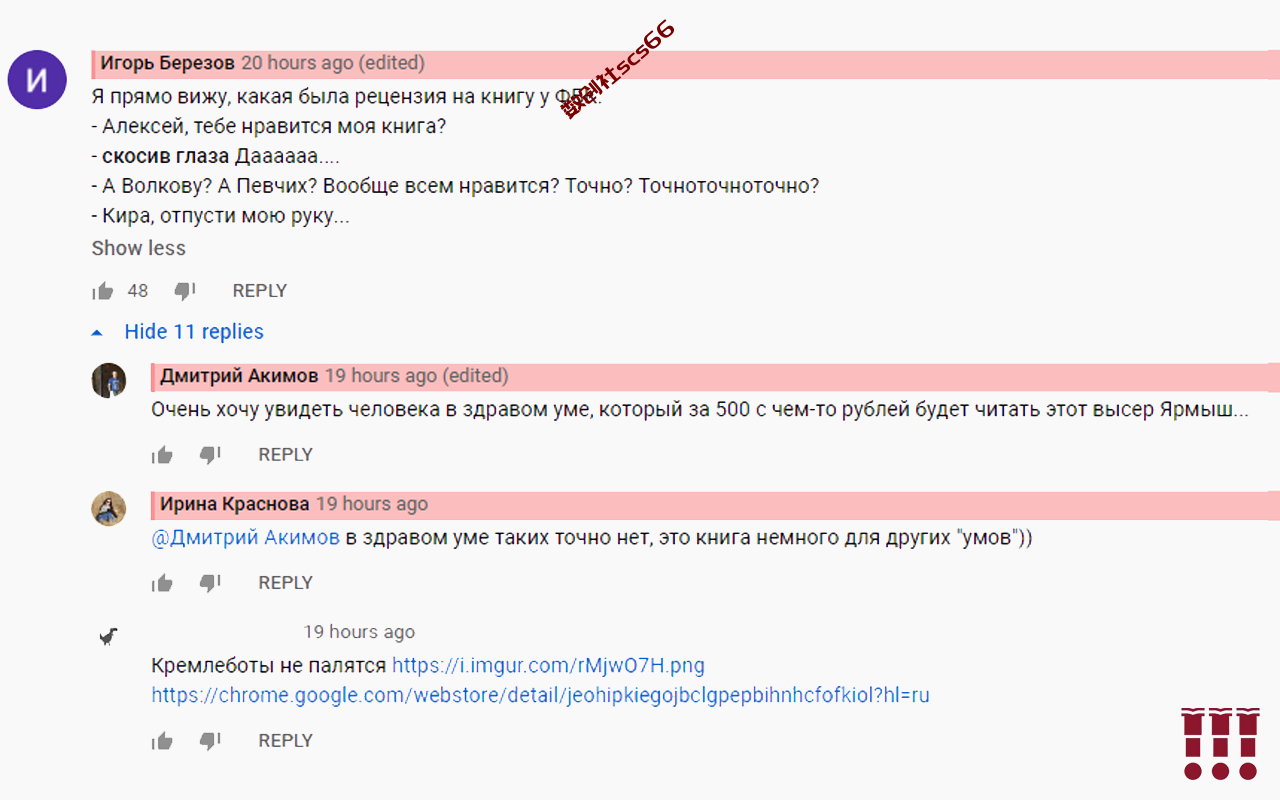Like Игорь Березов's comment with thumbs up
The image size is (1280, 800).
pos(103,291)
